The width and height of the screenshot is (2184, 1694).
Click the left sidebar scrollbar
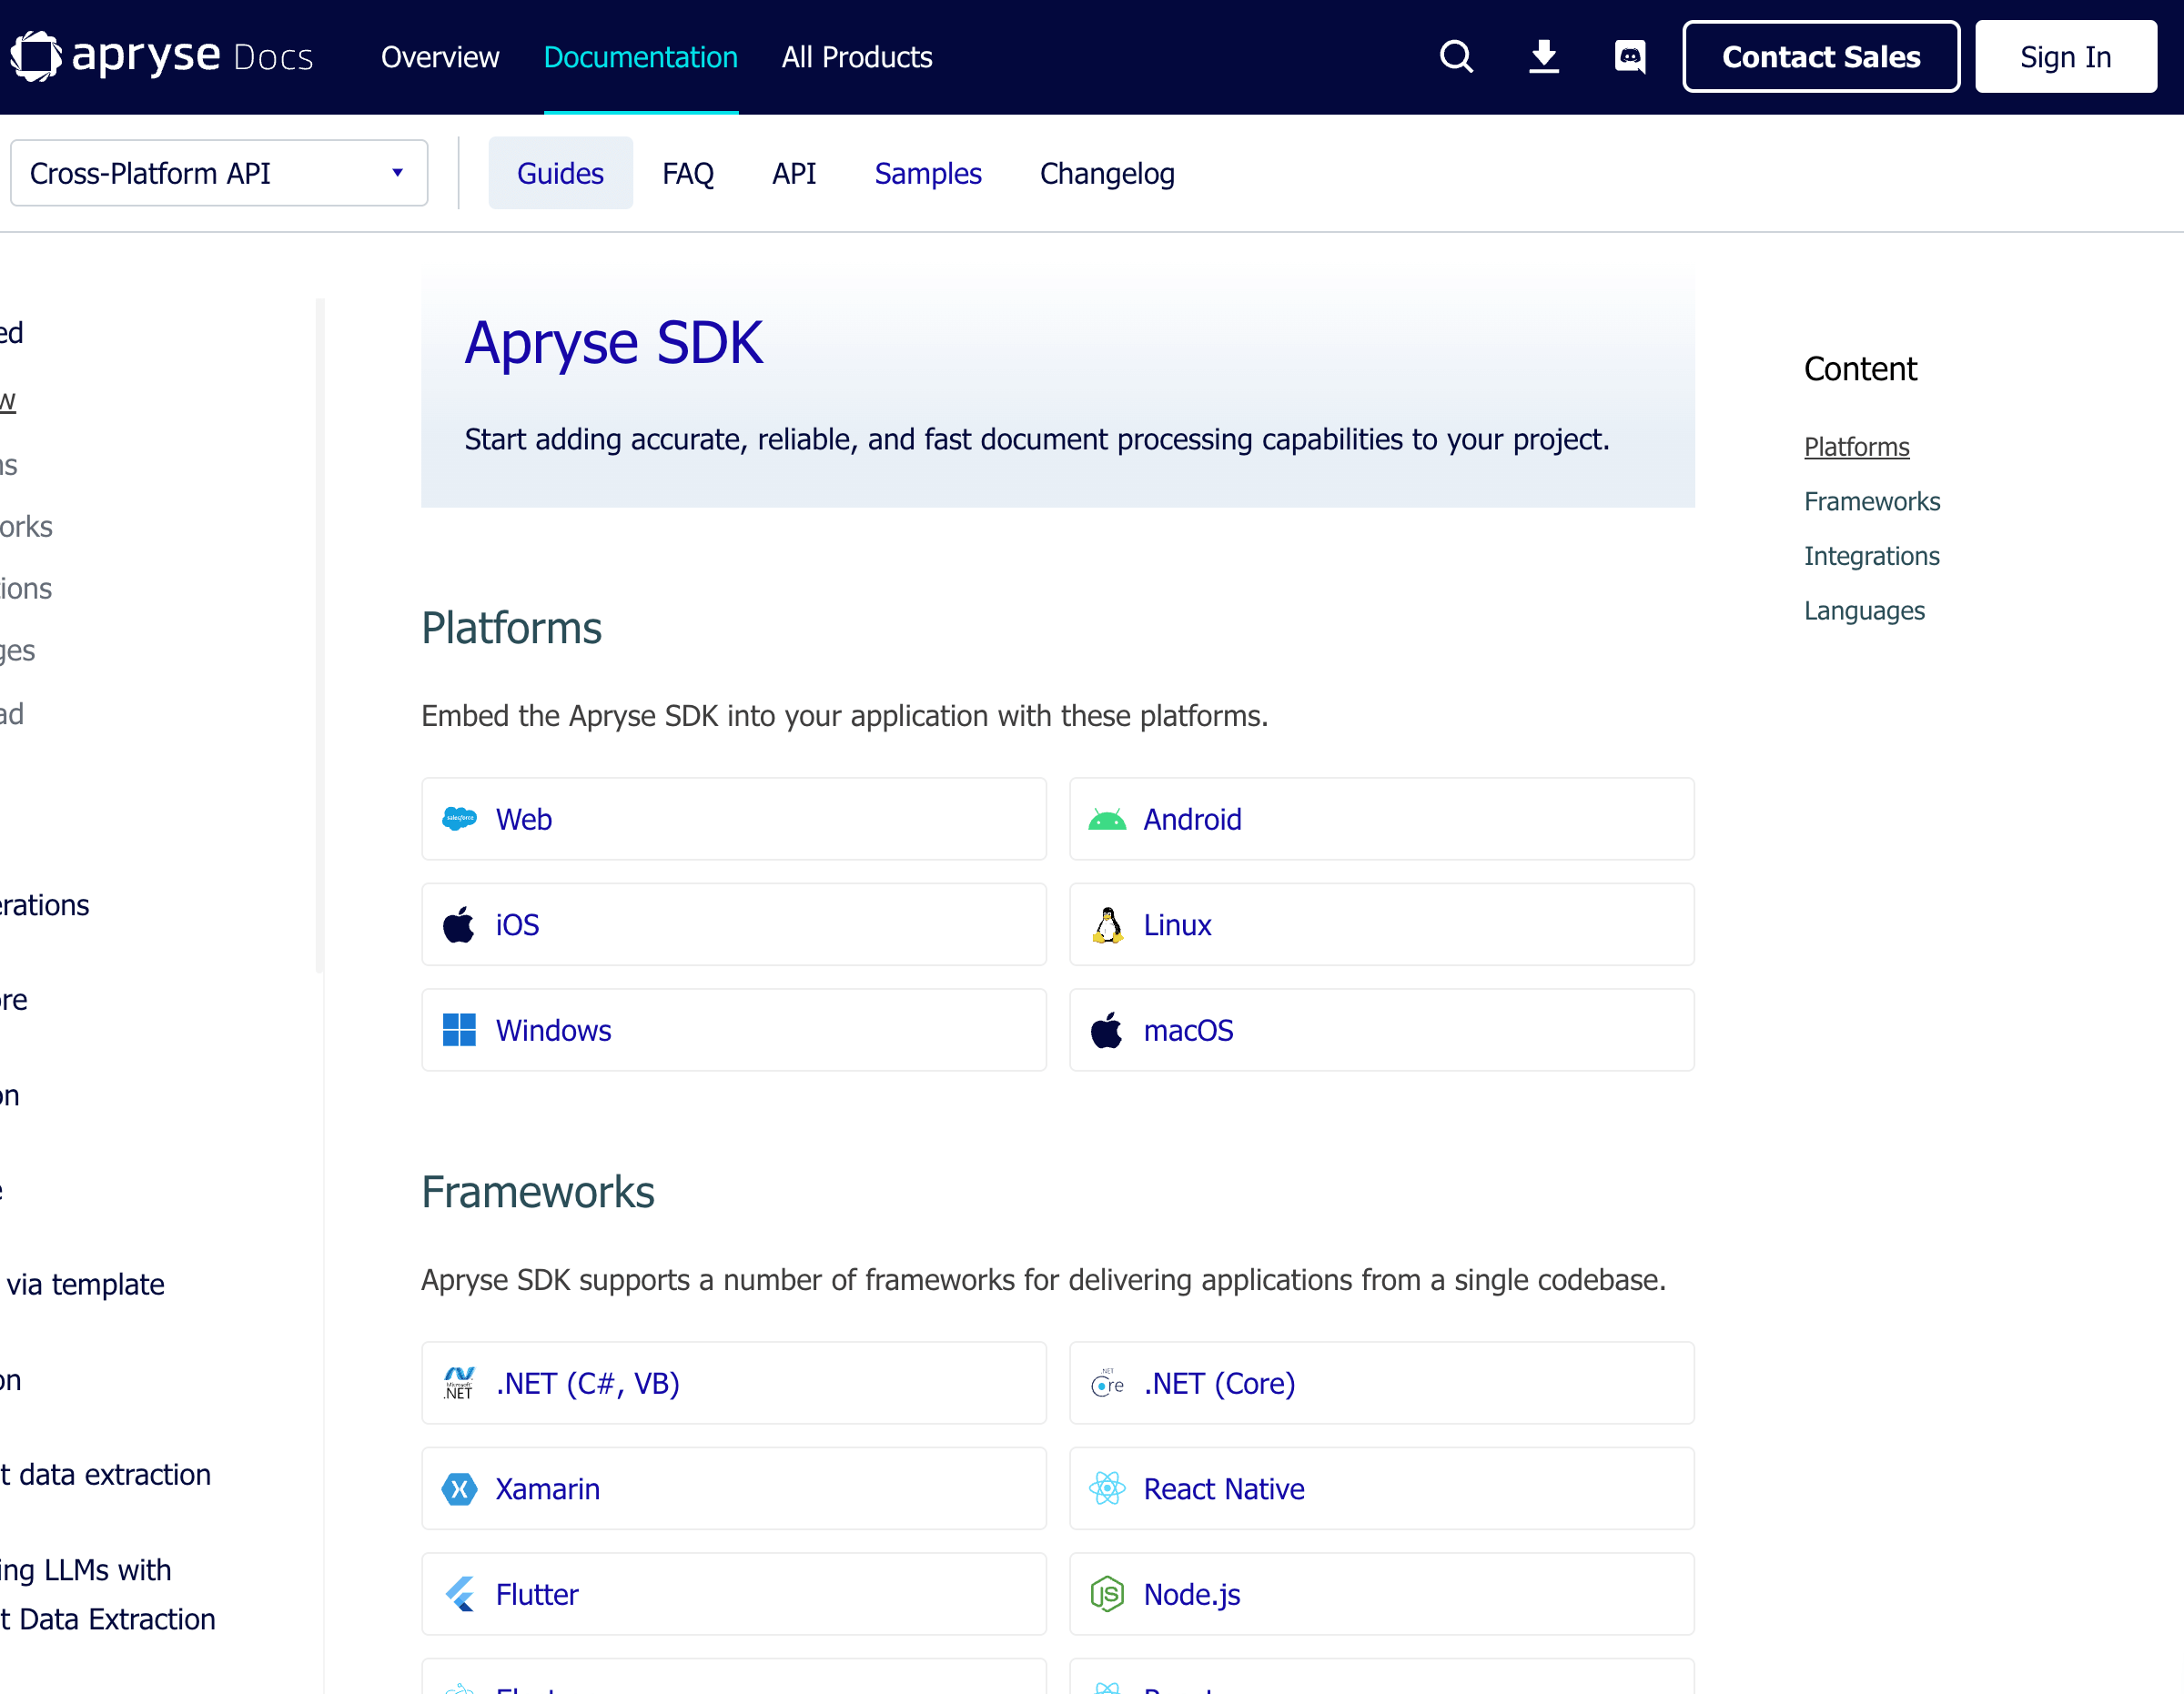pyautogui.click(x=320, y=635)
